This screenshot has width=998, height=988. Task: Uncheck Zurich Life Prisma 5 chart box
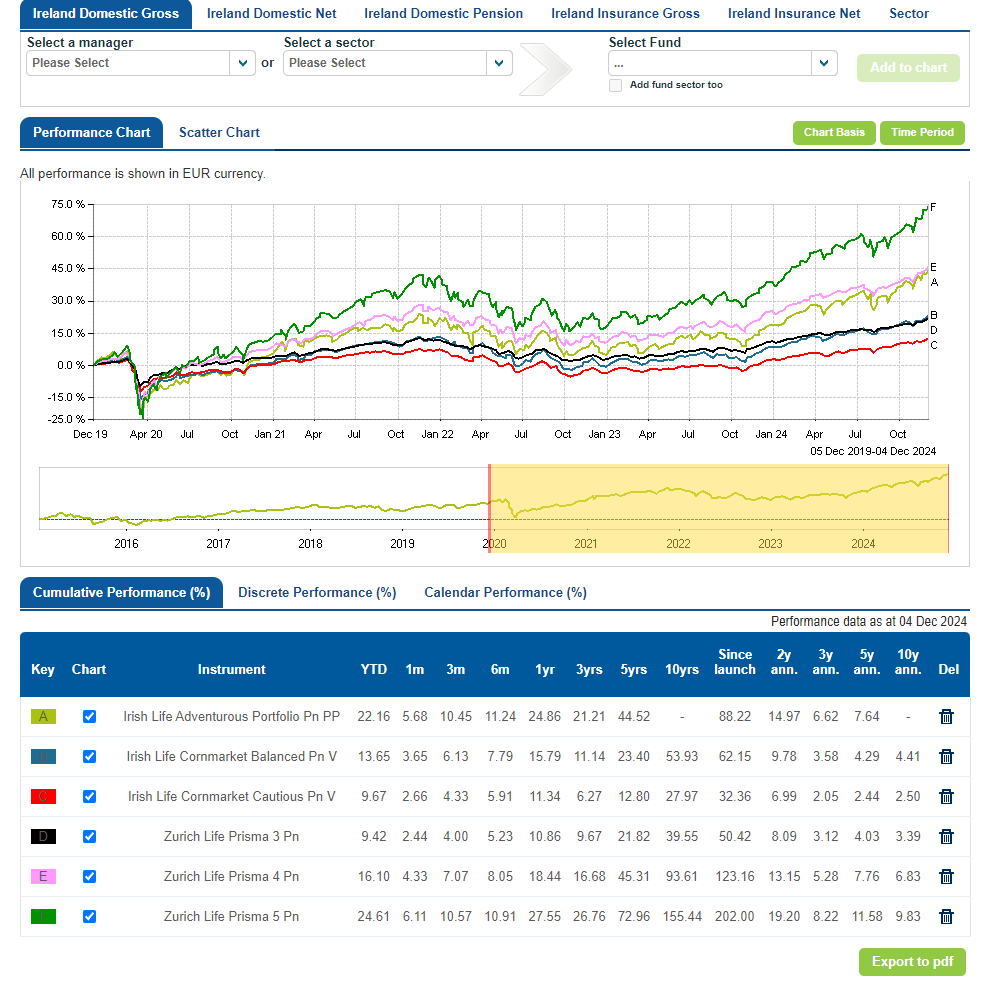[x=90, y=916]
